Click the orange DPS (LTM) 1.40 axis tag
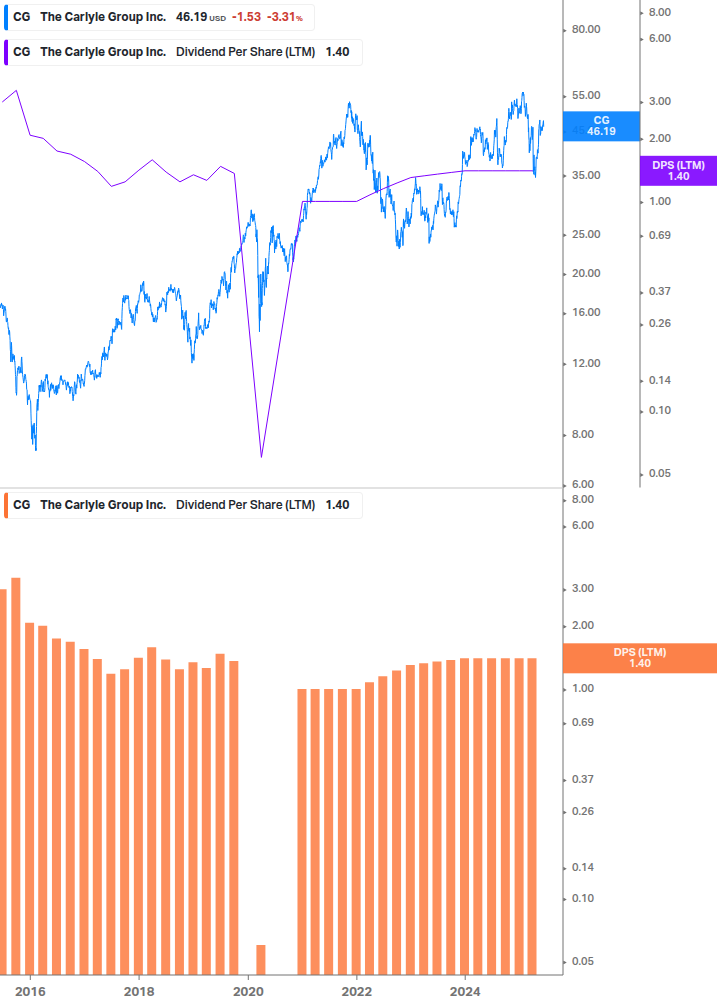Screen dimensions: 717x1005 pos(639,658)
